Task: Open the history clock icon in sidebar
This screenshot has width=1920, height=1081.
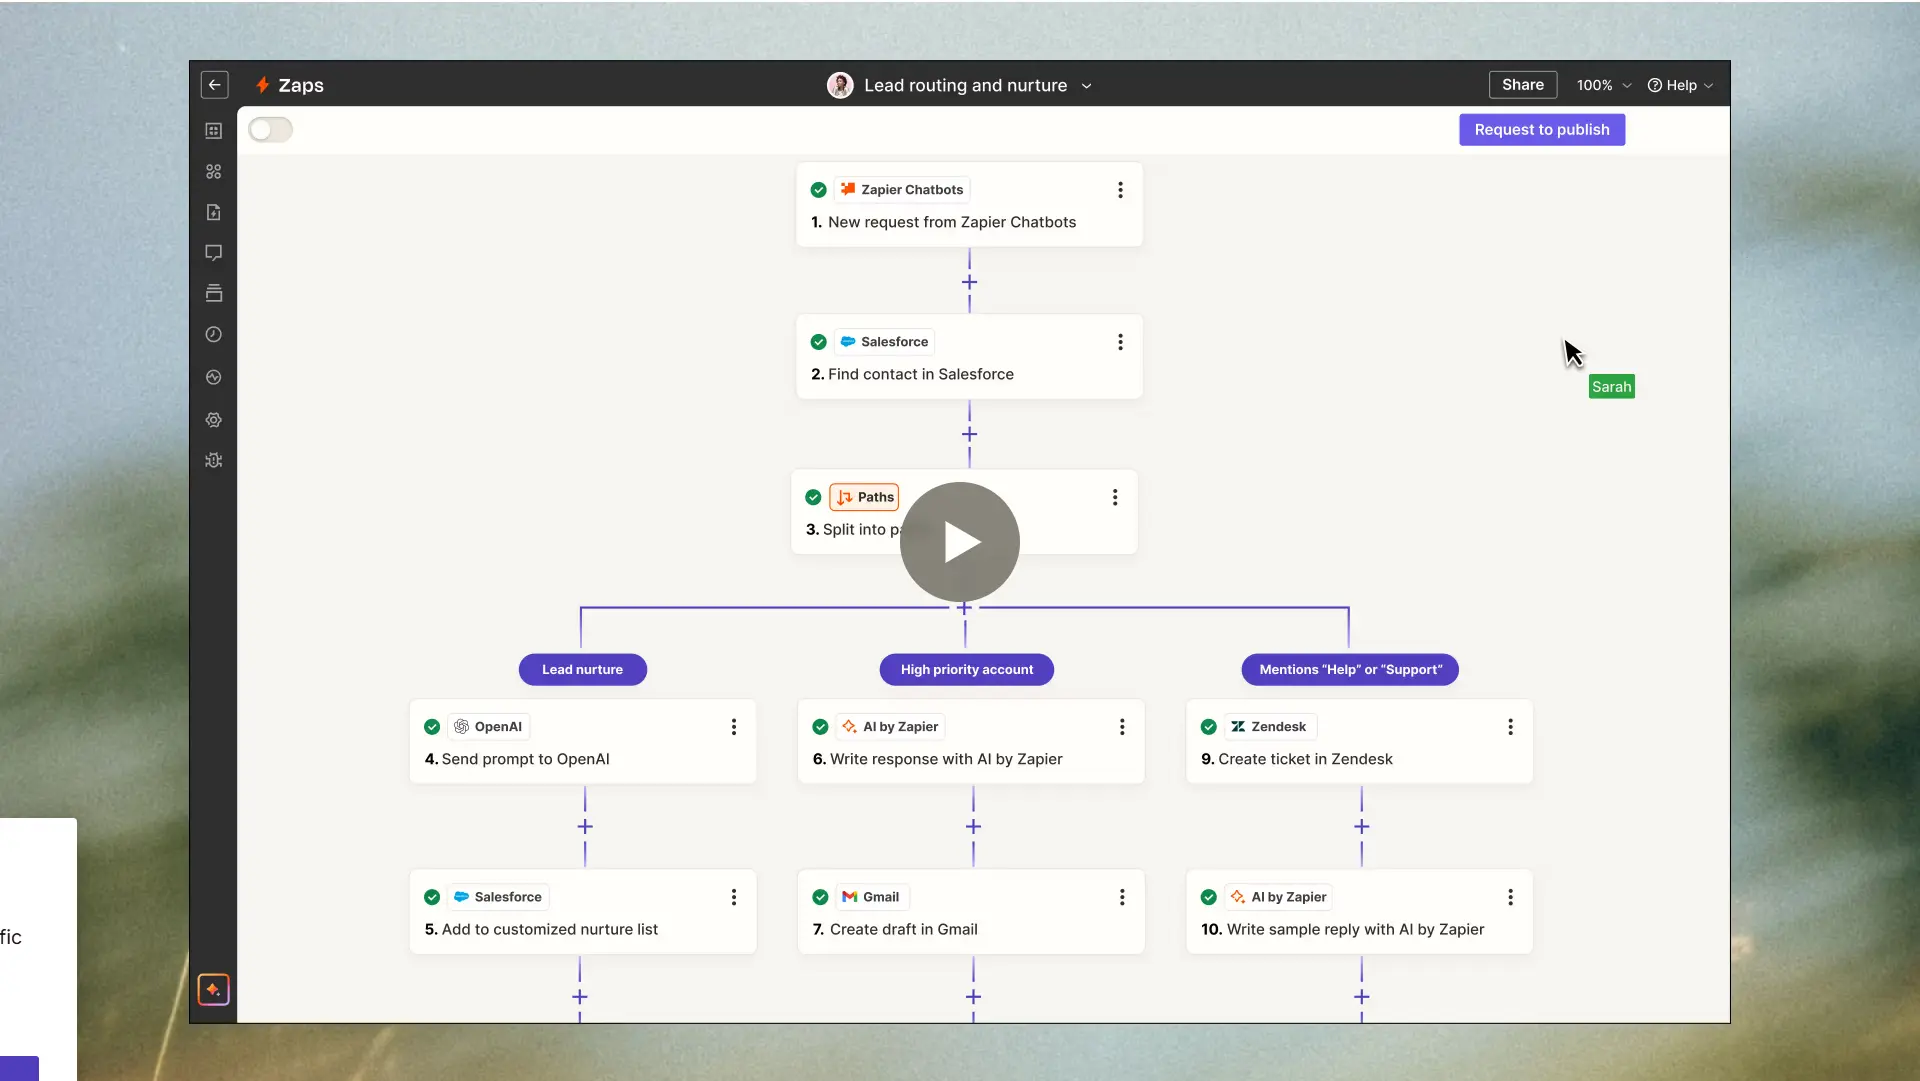Action: pos(213,334)
